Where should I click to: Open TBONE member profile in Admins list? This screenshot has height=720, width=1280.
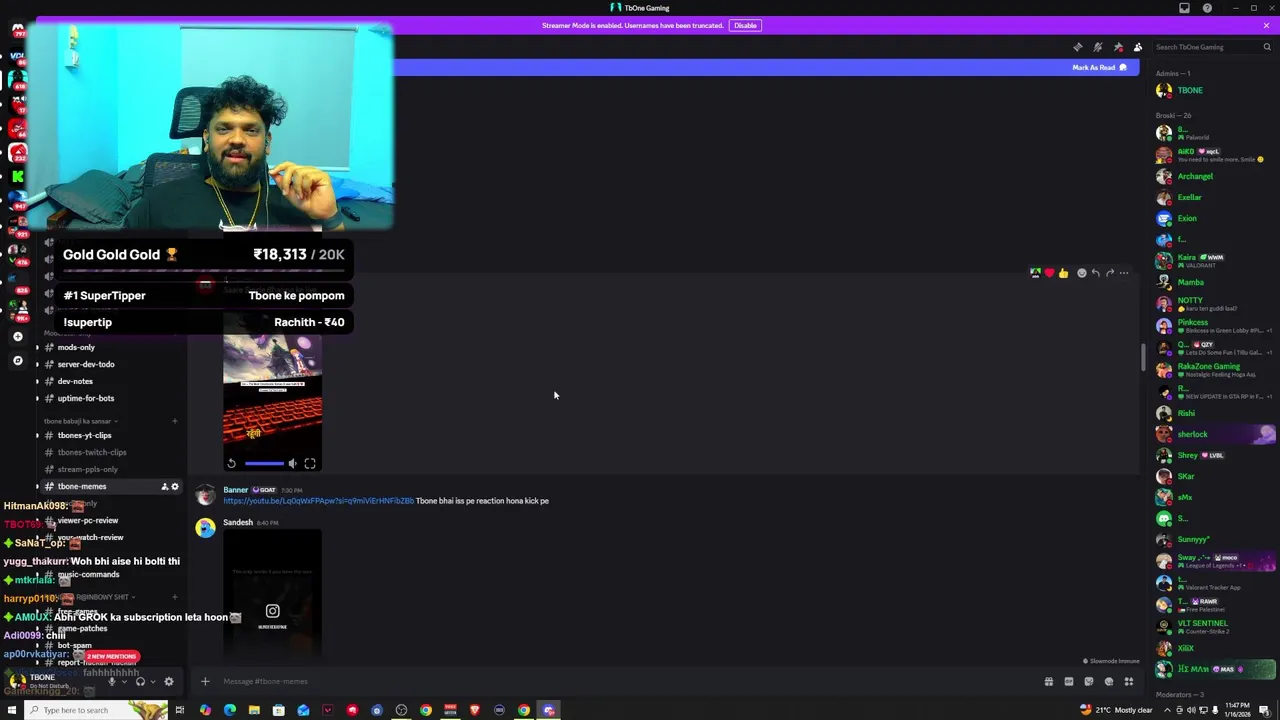pos(1214,90)
